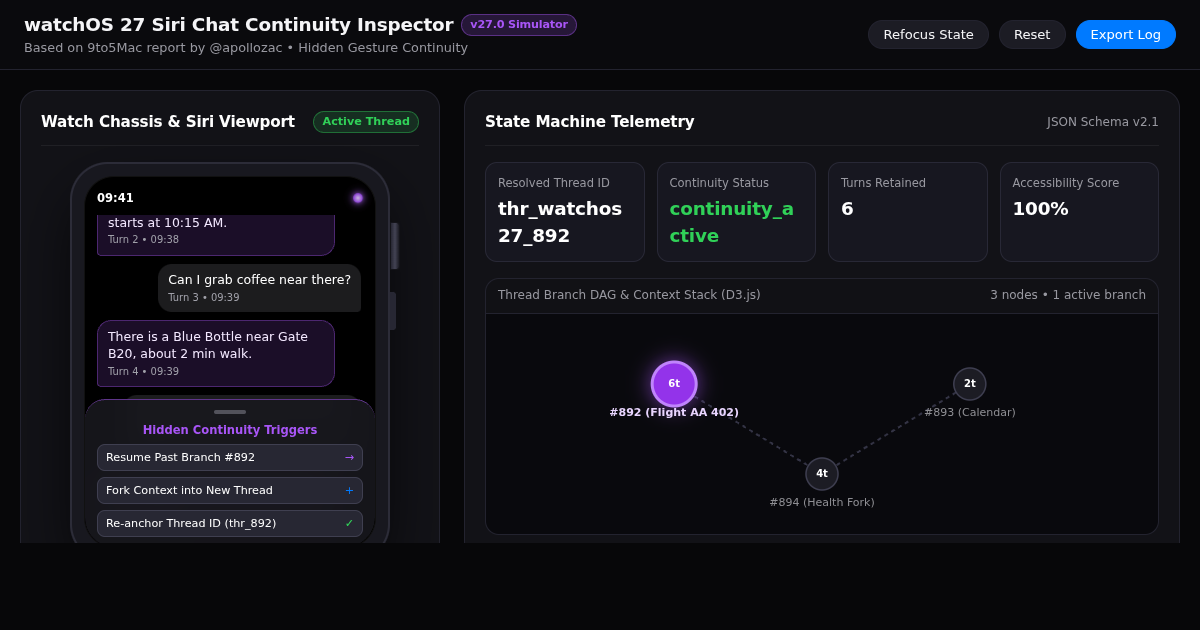Click the State Machine Telemetry heading

click(590, 122)
